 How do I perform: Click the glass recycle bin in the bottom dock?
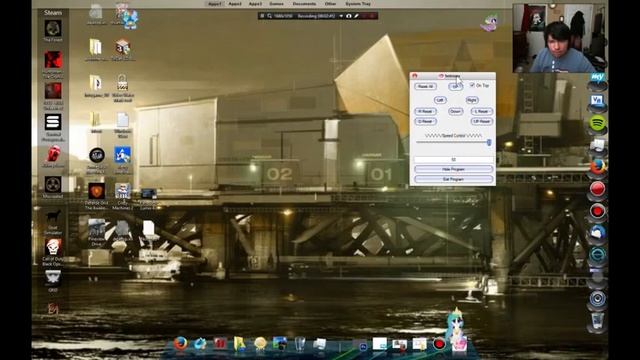(300, 344)
